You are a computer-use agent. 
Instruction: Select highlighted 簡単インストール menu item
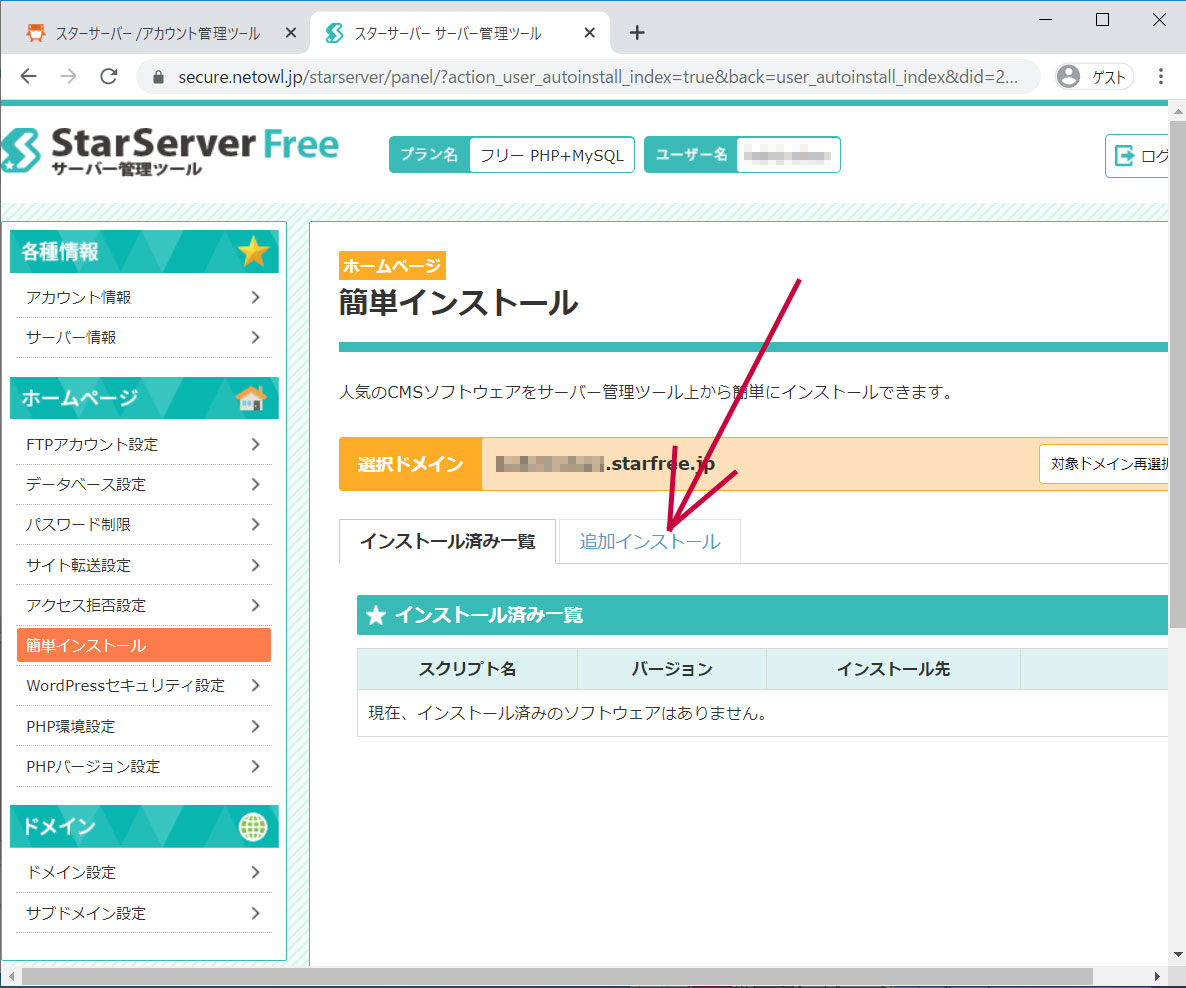click(x=144, y=645)
